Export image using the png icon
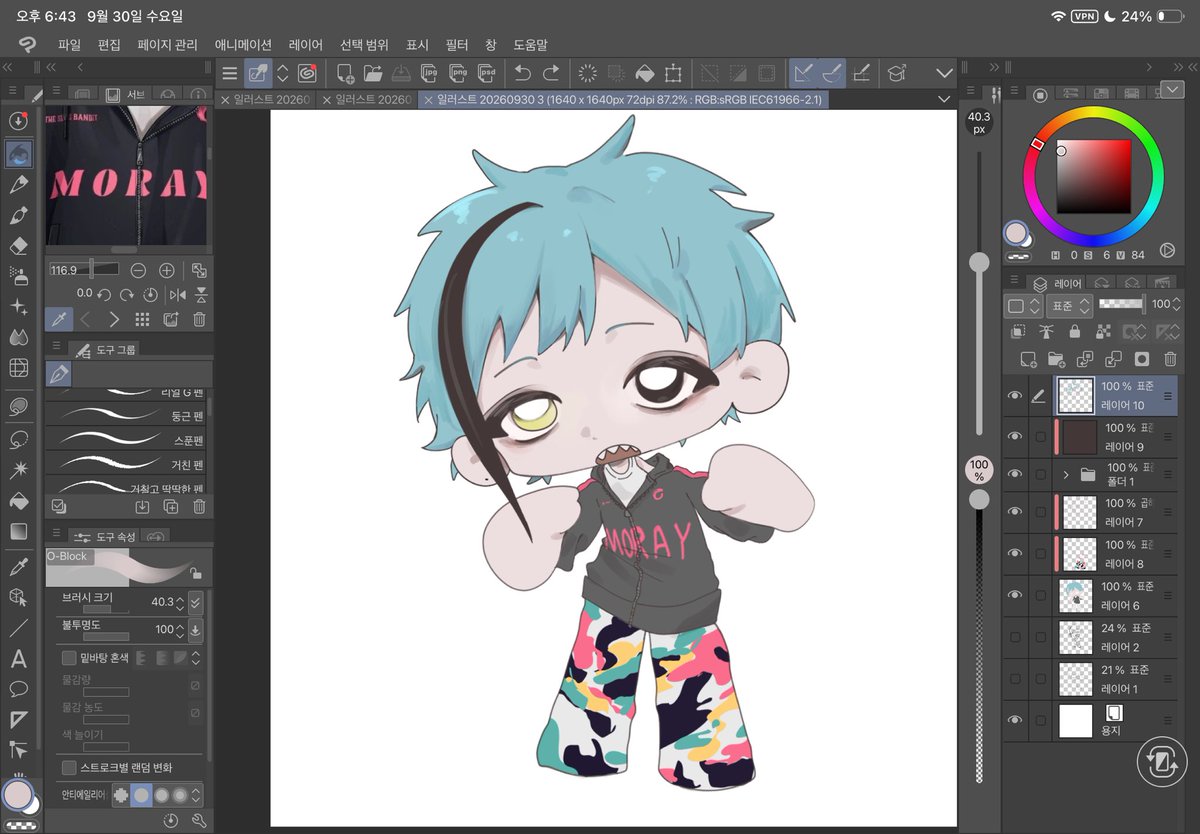The width and height of the screenshot is (1200, 834). [x=459, y=73]
